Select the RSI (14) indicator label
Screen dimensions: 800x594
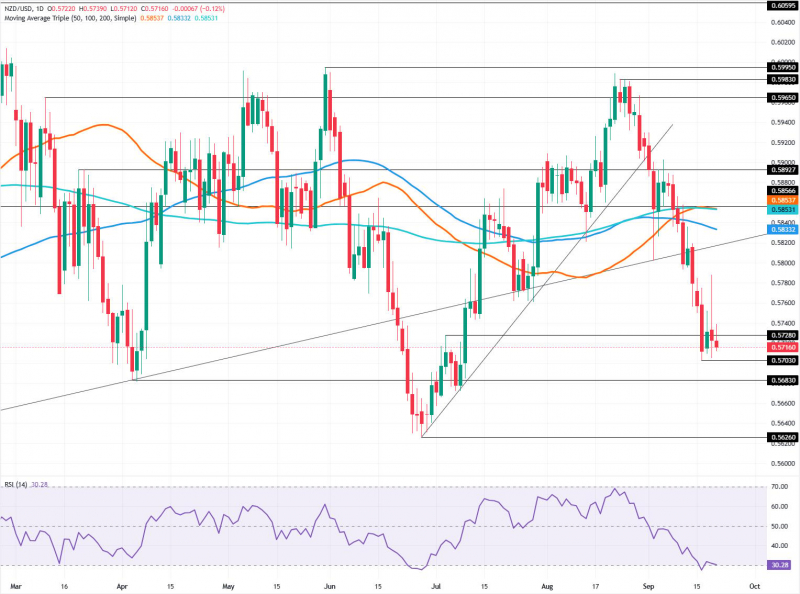click(16, 484)
